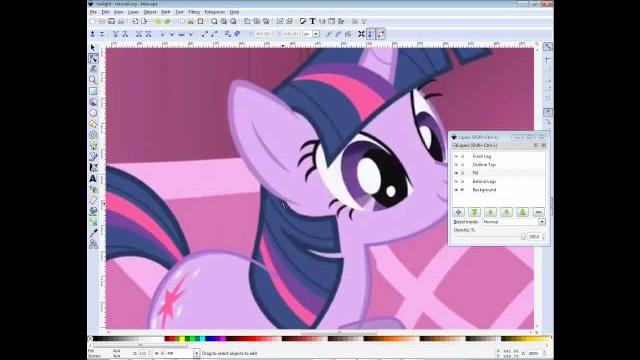Click Delete selected nodes icon

click(102, 34)
